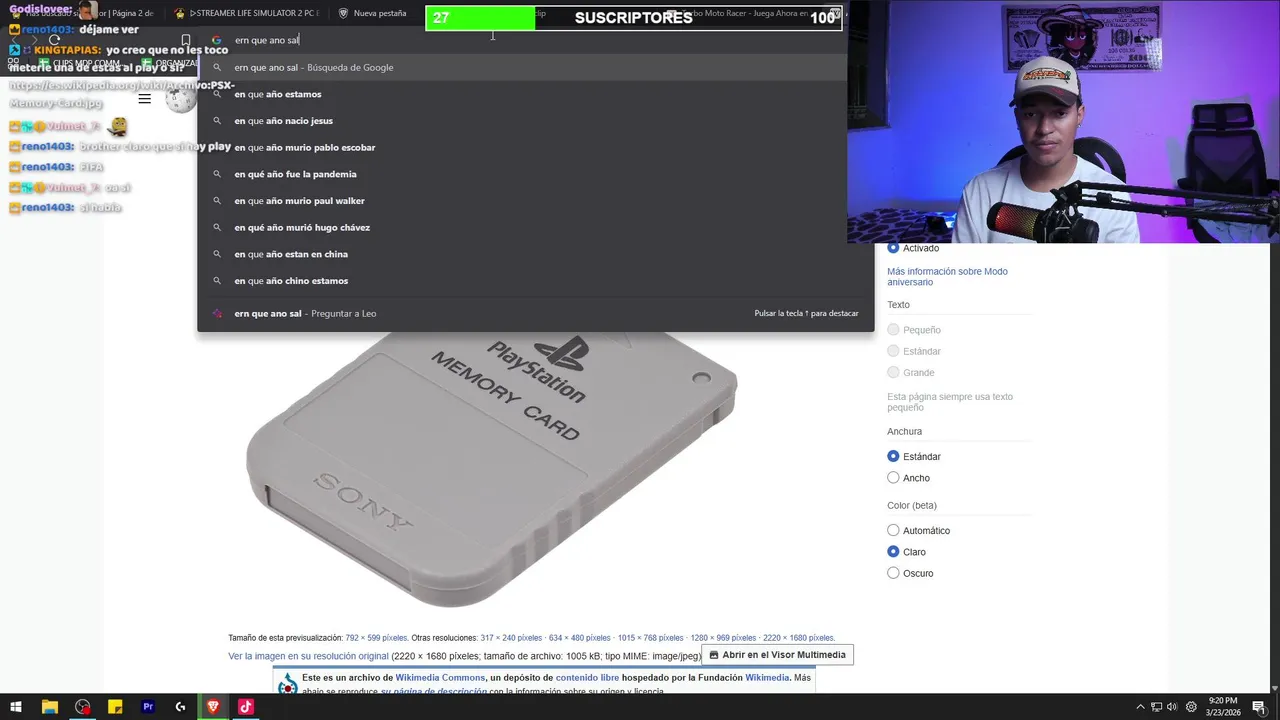The width and height of the screenshot is (1280, 720).
Task: Select the Activado radio button
Action: [x=893, y=247]
